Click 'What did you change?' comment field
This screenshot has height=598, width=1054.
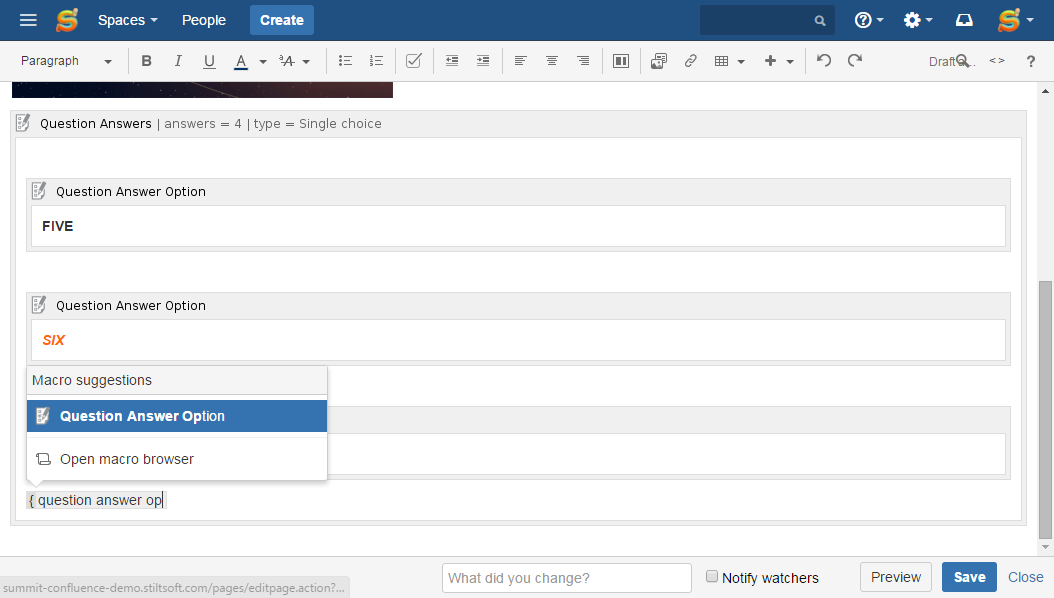click(x=567, y=578)
